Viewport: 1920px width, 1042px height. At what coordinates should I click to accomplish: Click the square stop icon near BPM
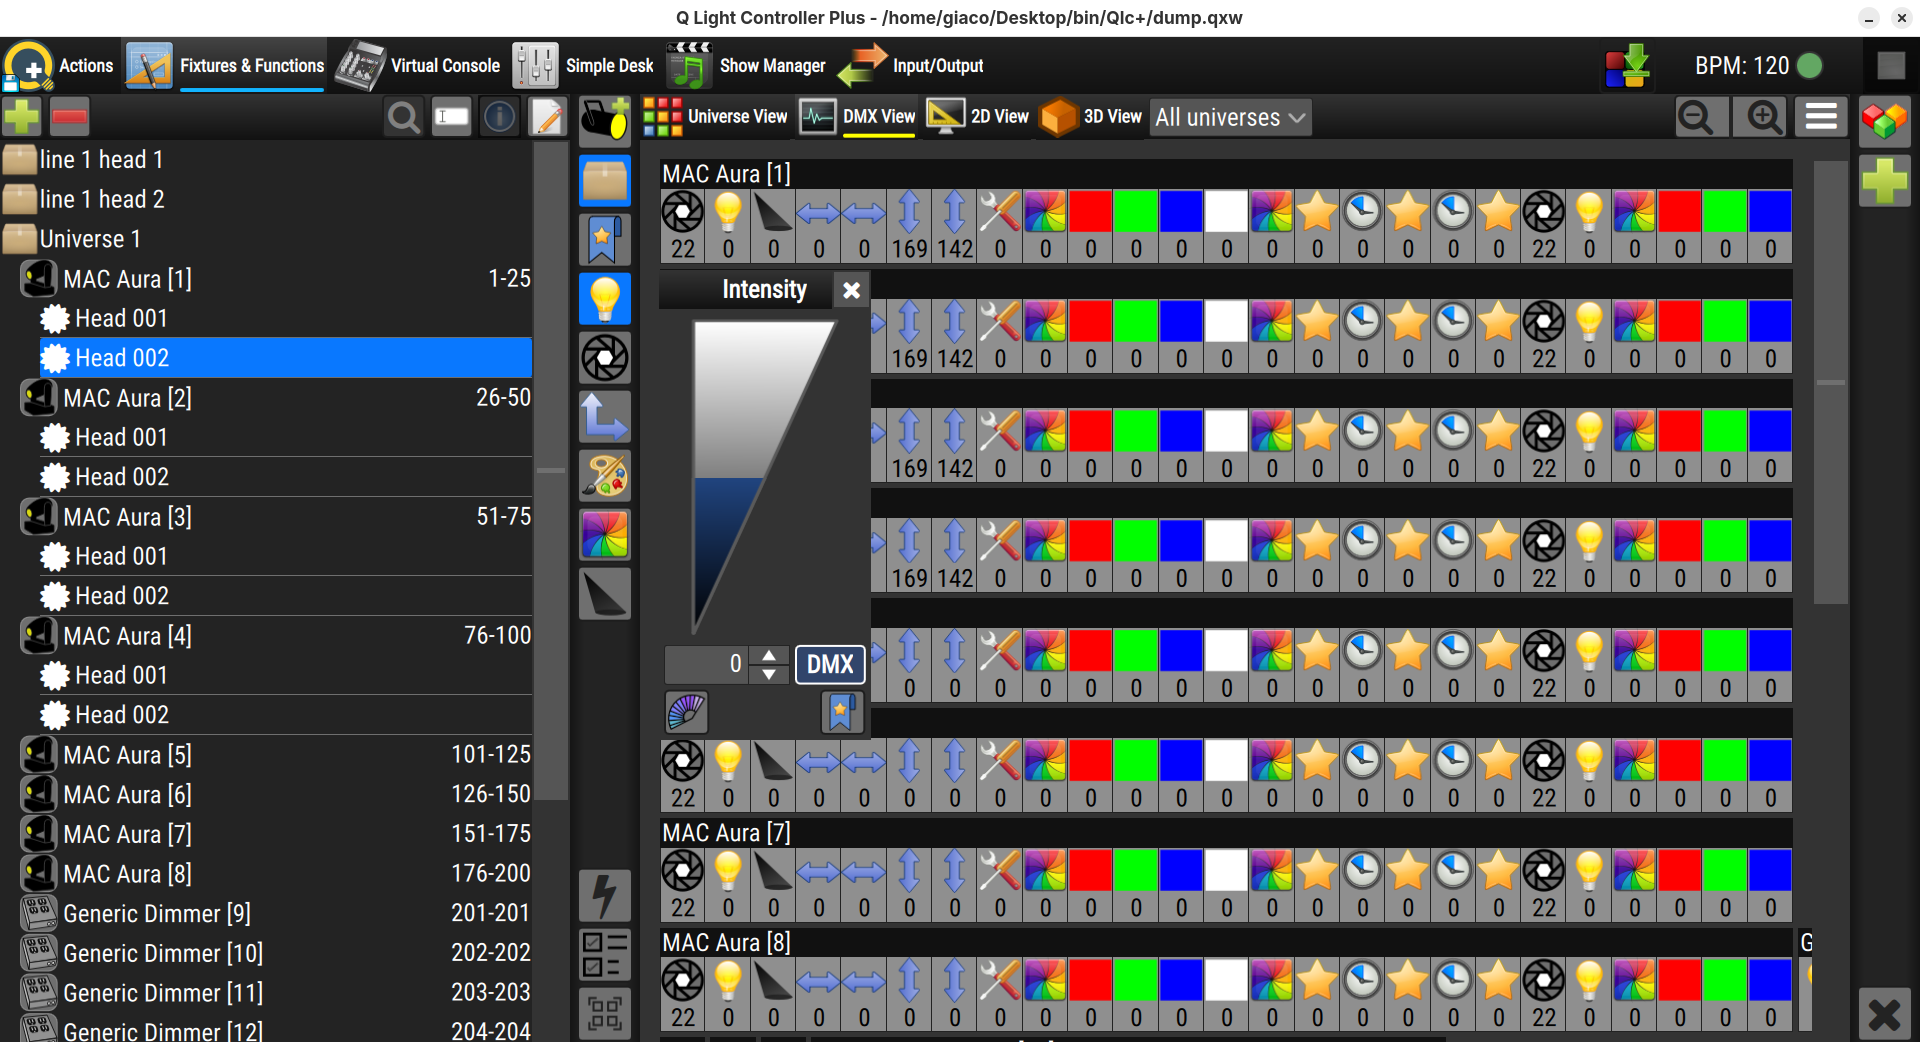[1890, 66]
